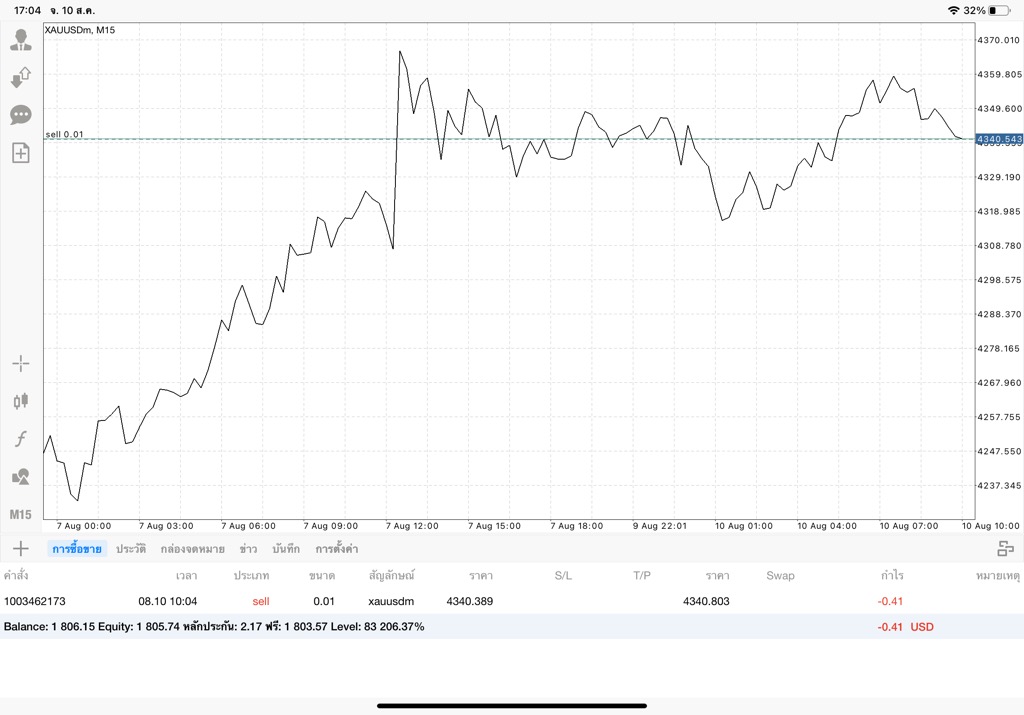Sort orders by กำไร profit column

pos(892,575)
